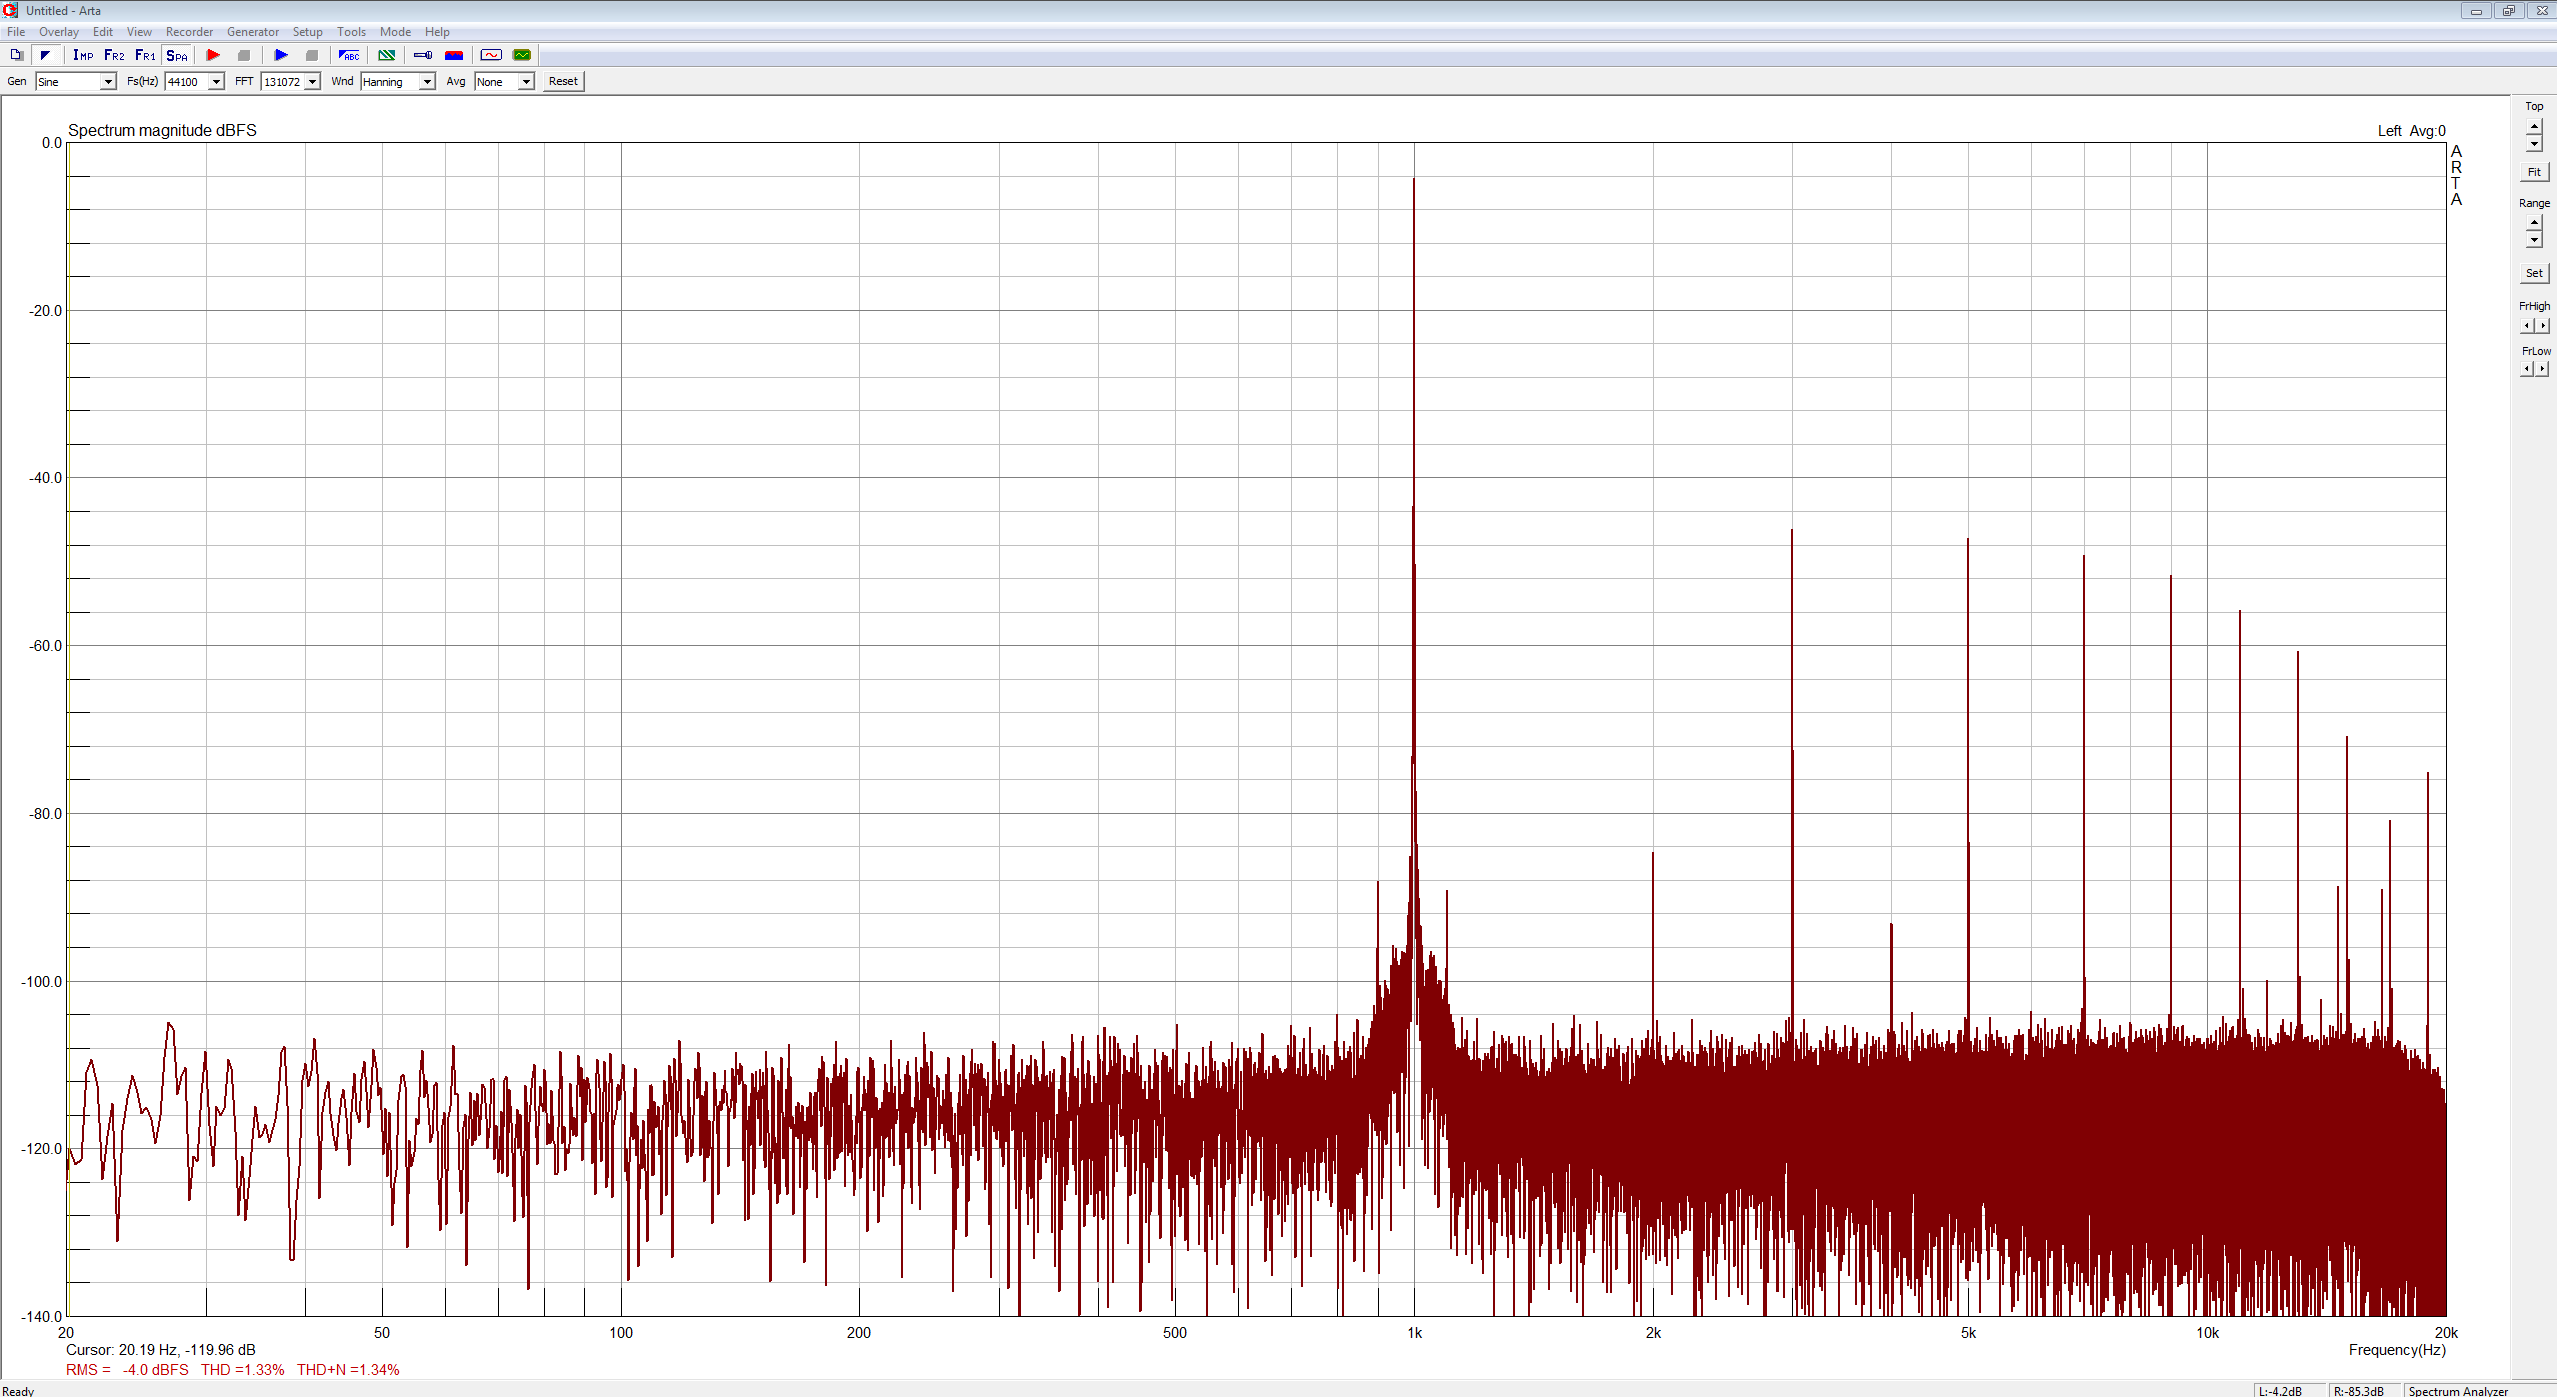The width and height of the screenshot is (2557, 1397).
Task: Start the generator with the blue play icon
Action: [x=281, y=55]
